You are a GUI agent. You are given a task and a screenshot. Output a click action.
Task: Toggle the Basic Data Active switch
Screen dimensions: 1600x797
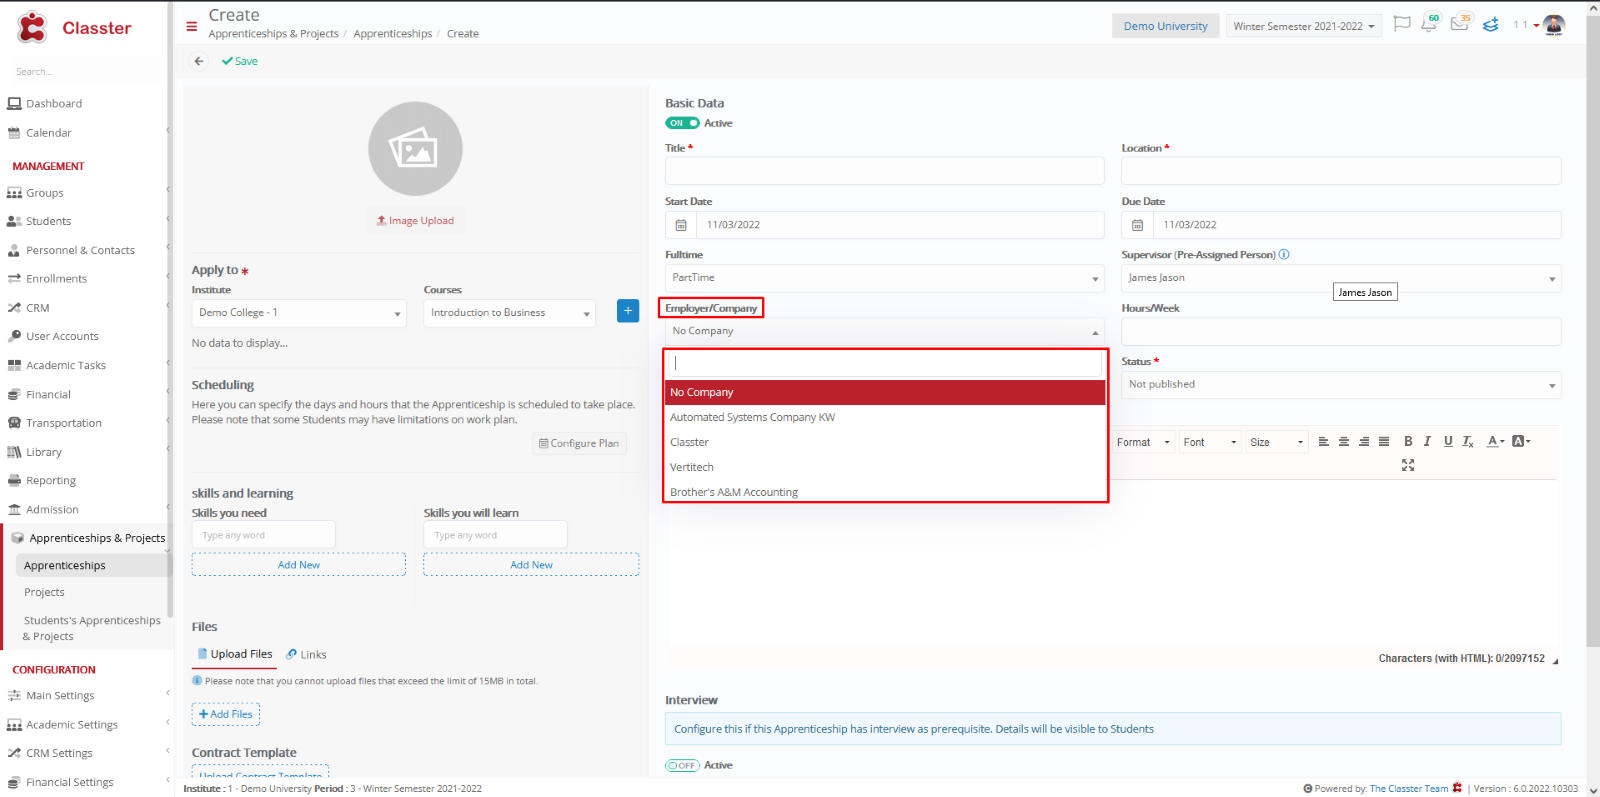tap(682, 123)
